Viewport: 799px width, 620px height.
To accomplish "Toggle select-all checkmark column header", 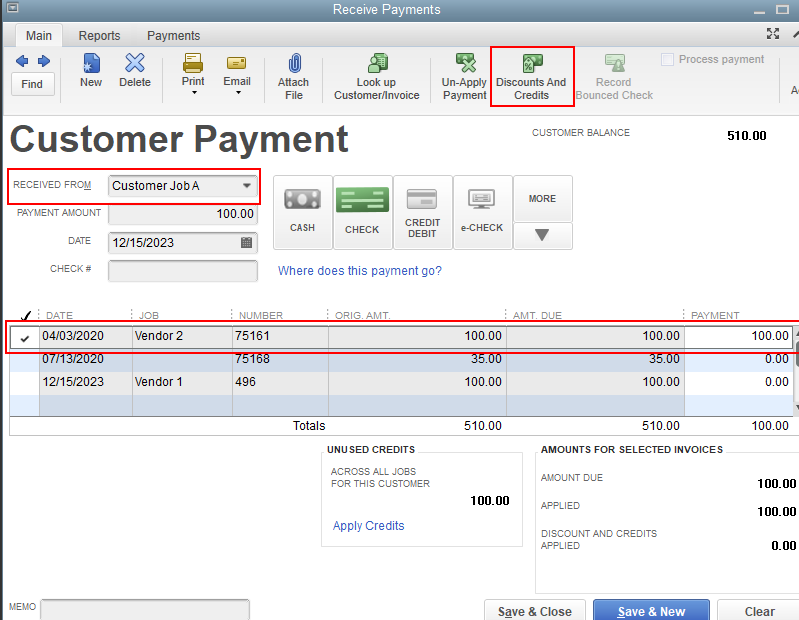I will 25,315.
